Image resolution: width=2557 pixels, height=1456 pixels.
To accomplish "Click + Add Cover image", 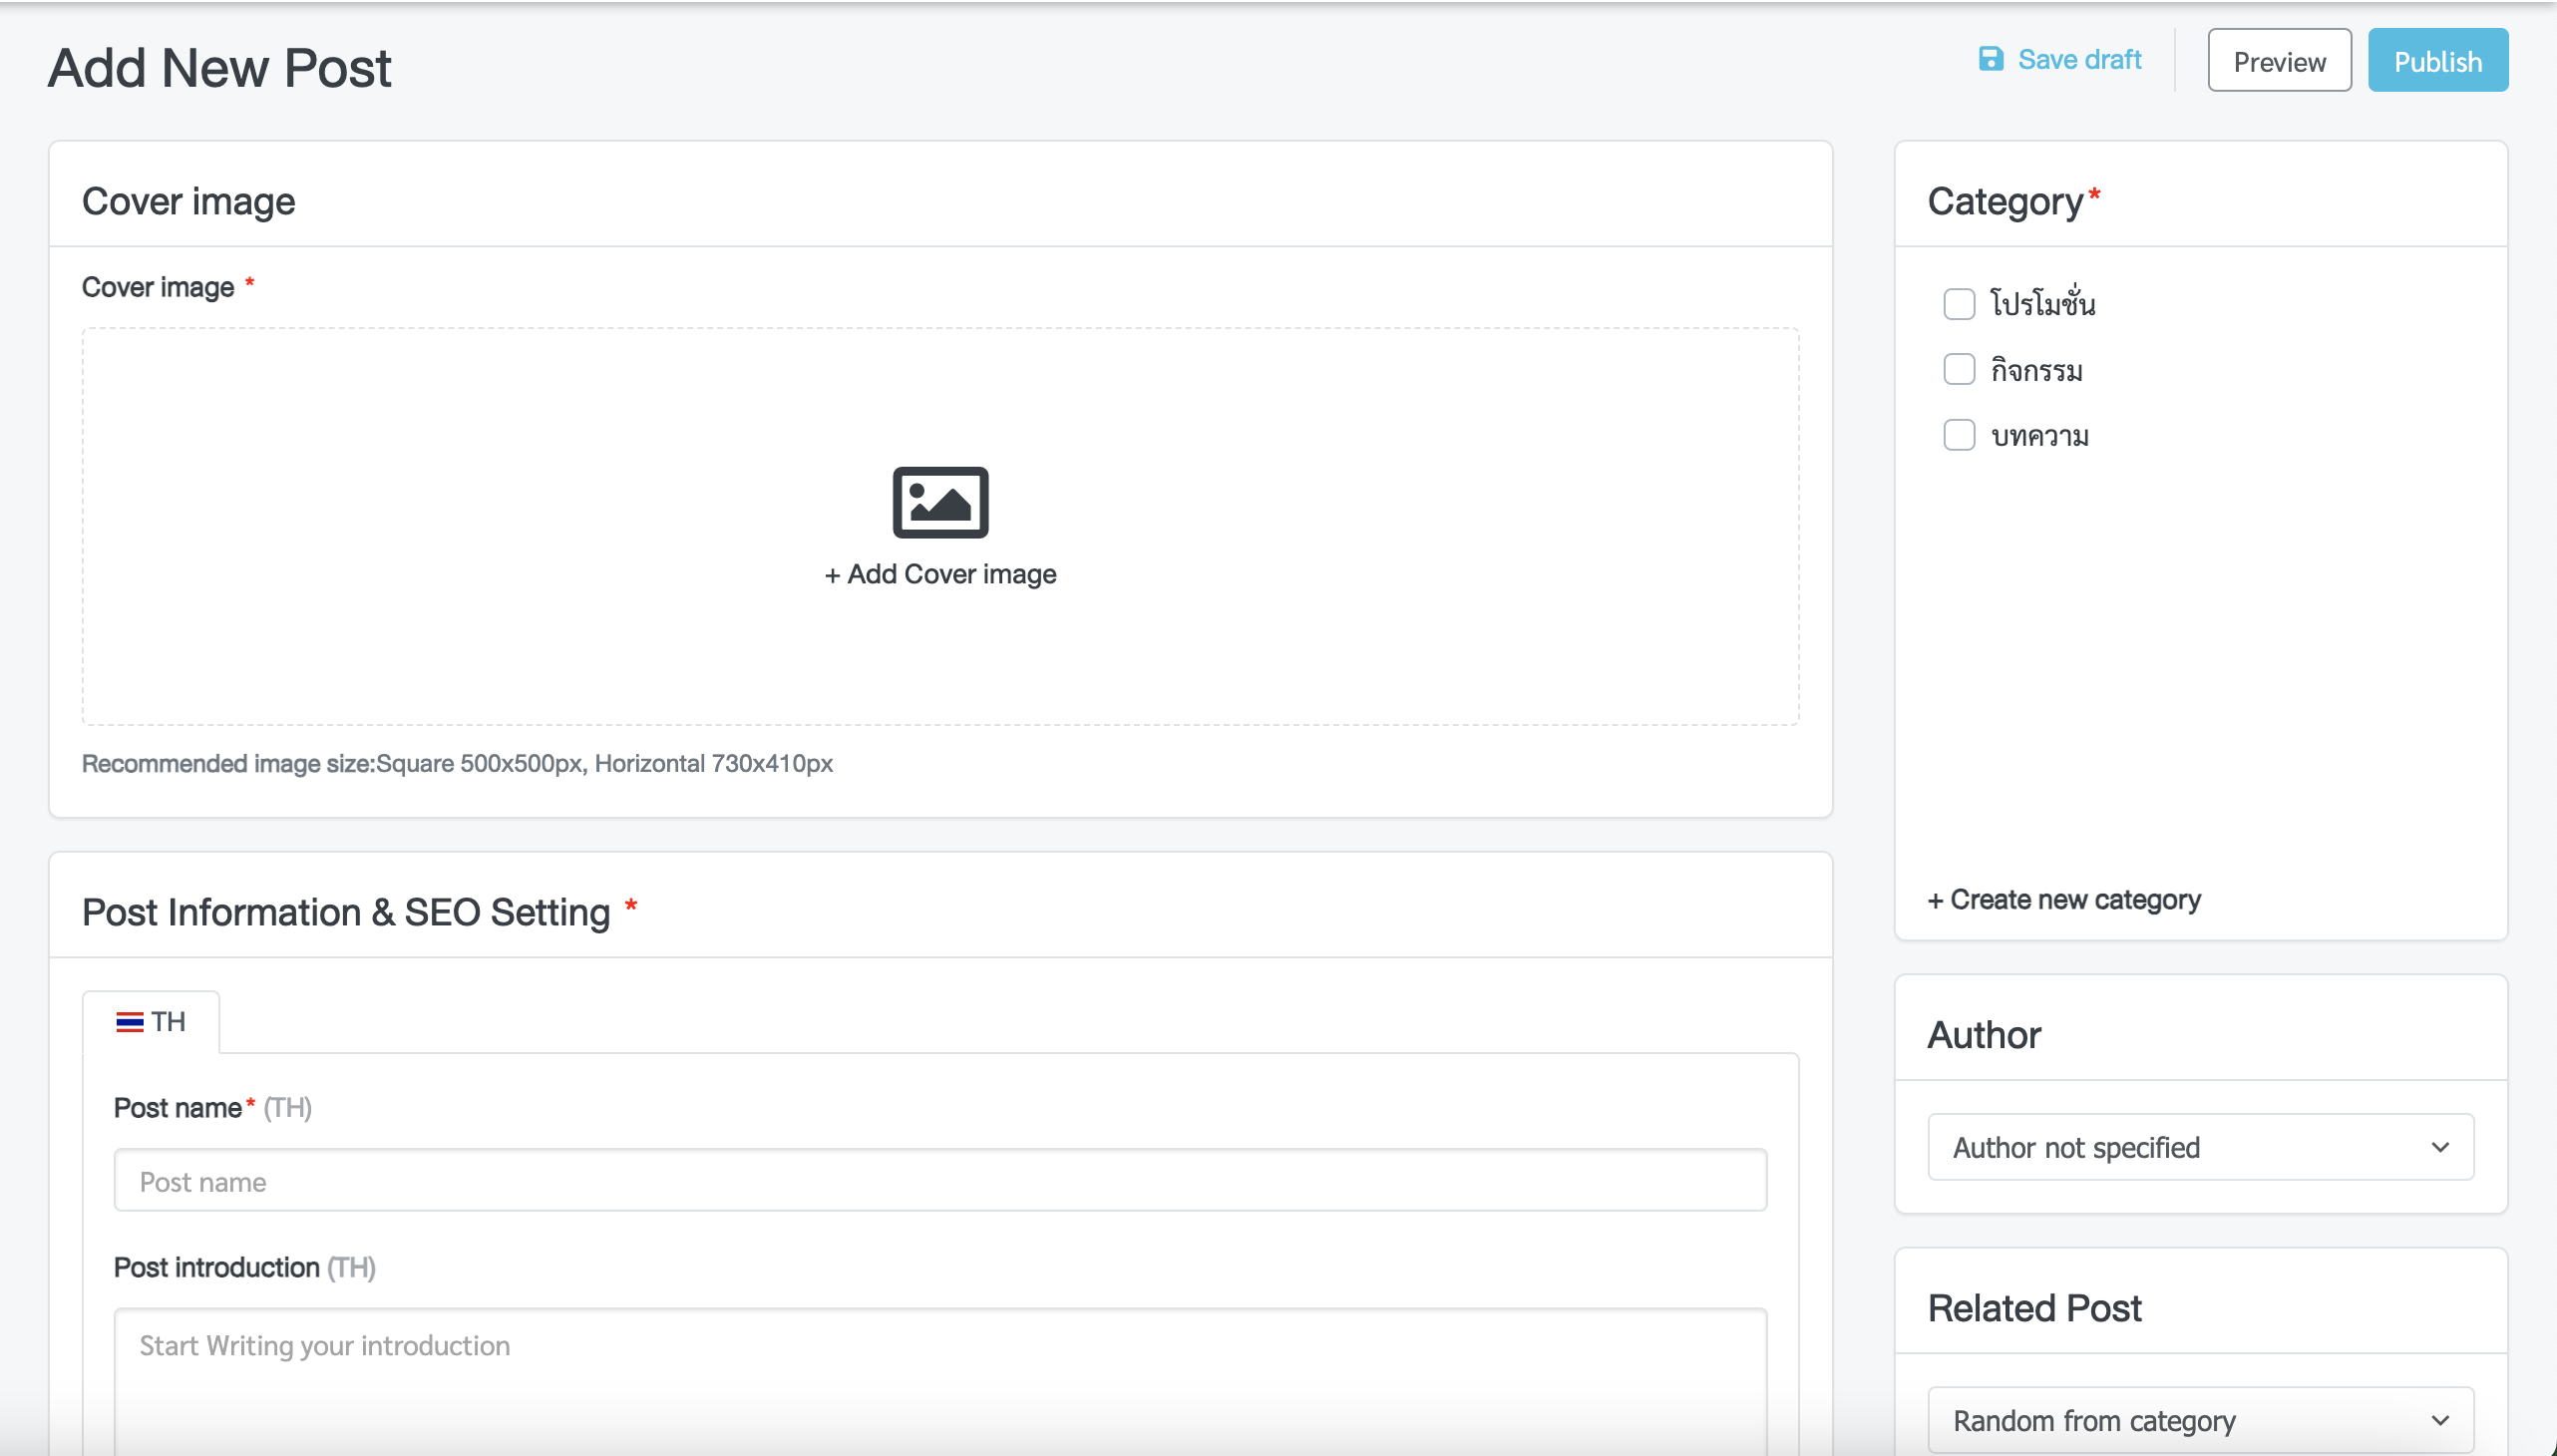I will click(940, 574).
